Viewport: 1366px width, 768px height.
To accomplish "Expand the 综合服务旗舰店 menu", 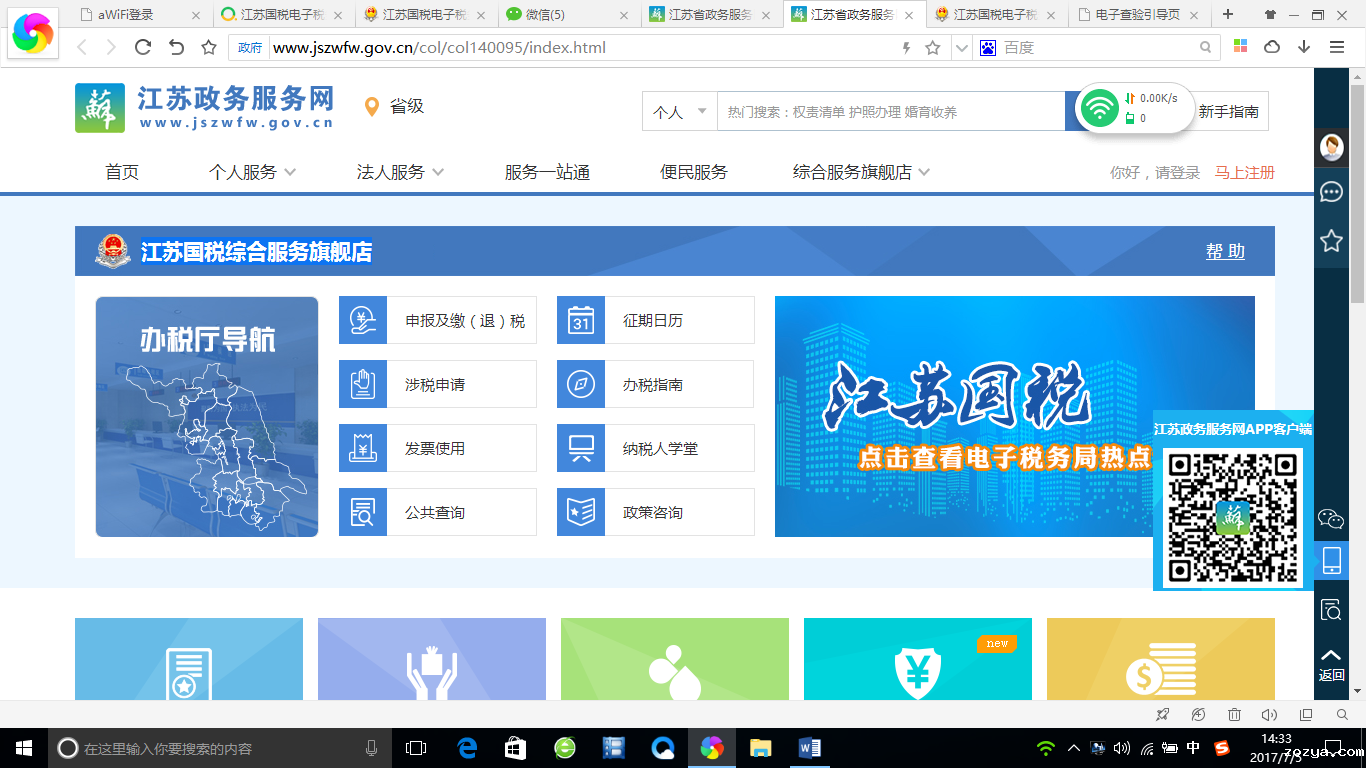I will point(861,172).
